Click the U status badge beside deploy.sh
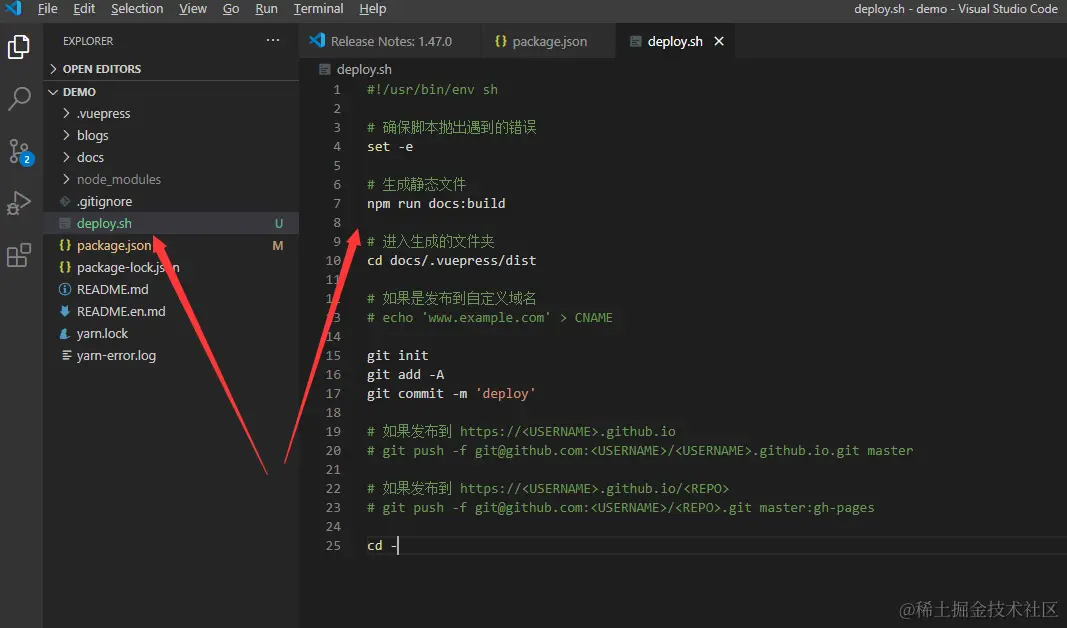Viewport: 1067px width, 628px height. tap(278, 223)
